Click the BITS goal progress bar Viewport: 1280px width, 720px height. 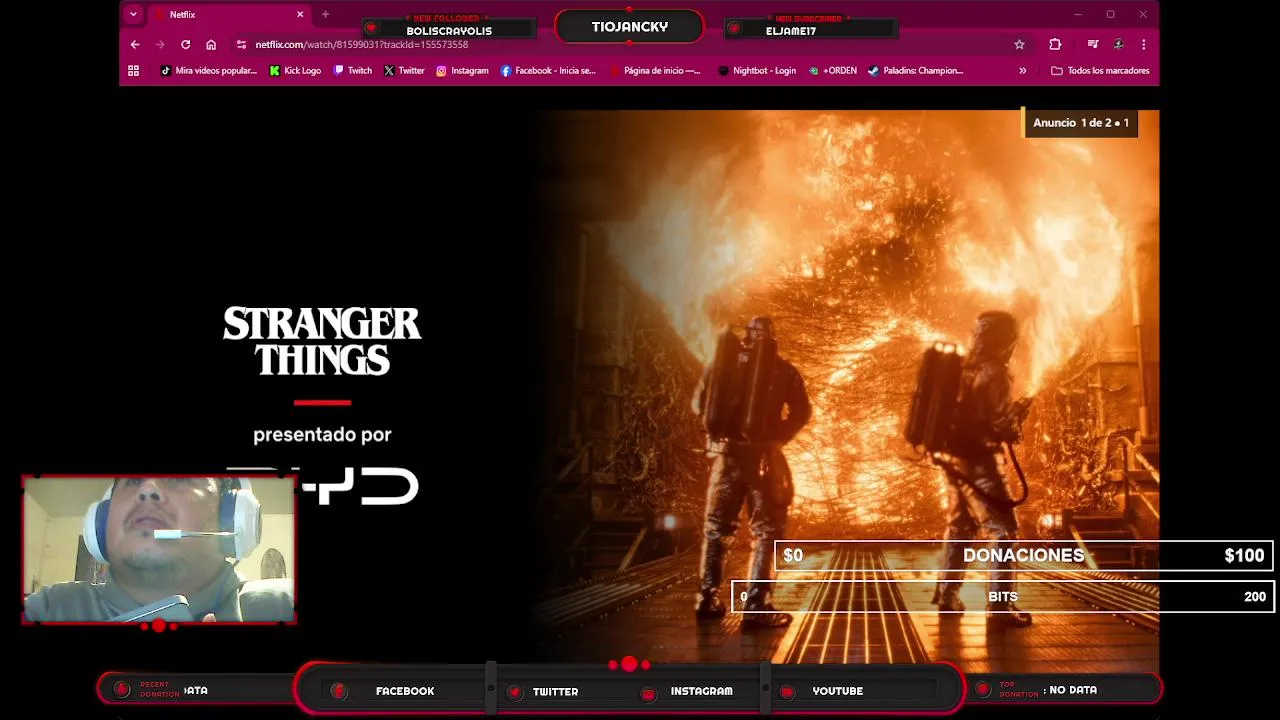click(x=1003, y=597)
